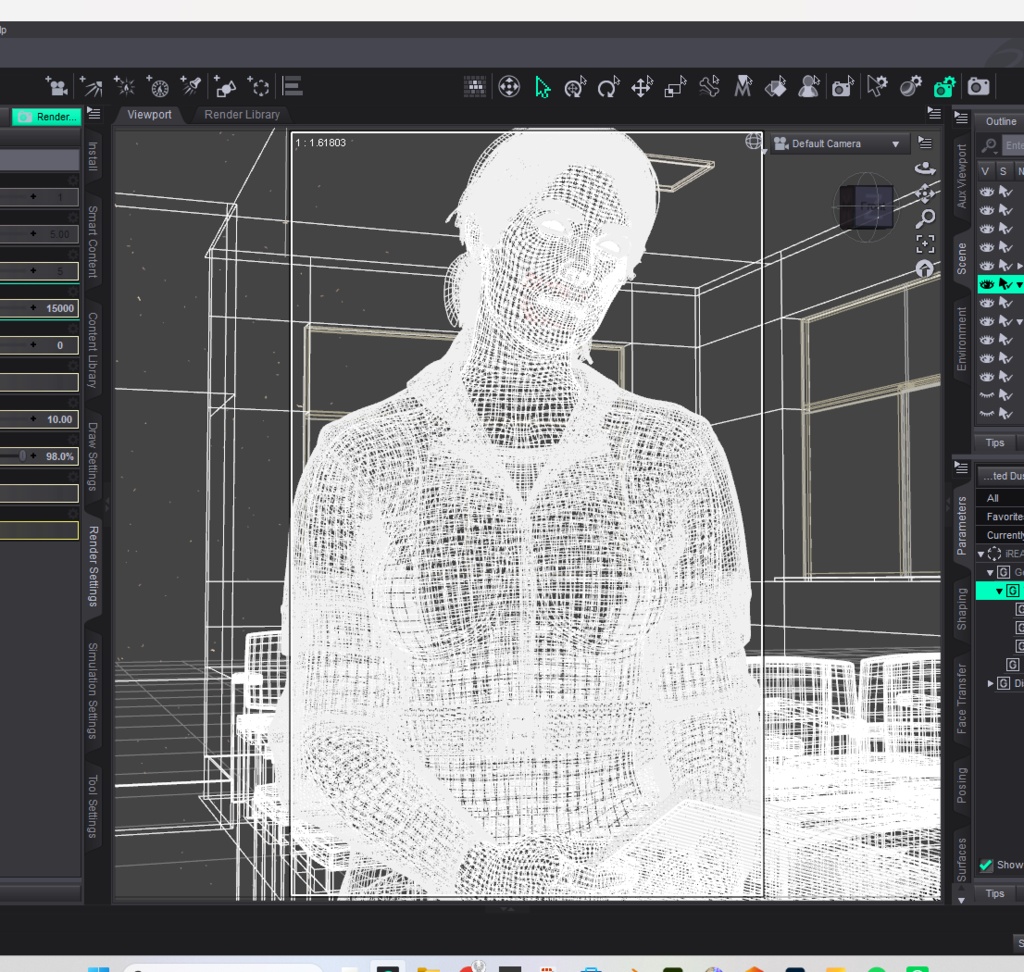Pick the Translate four-arrow tool
This screenshot has width=1024, height=972.
click(x=643, y=87)
